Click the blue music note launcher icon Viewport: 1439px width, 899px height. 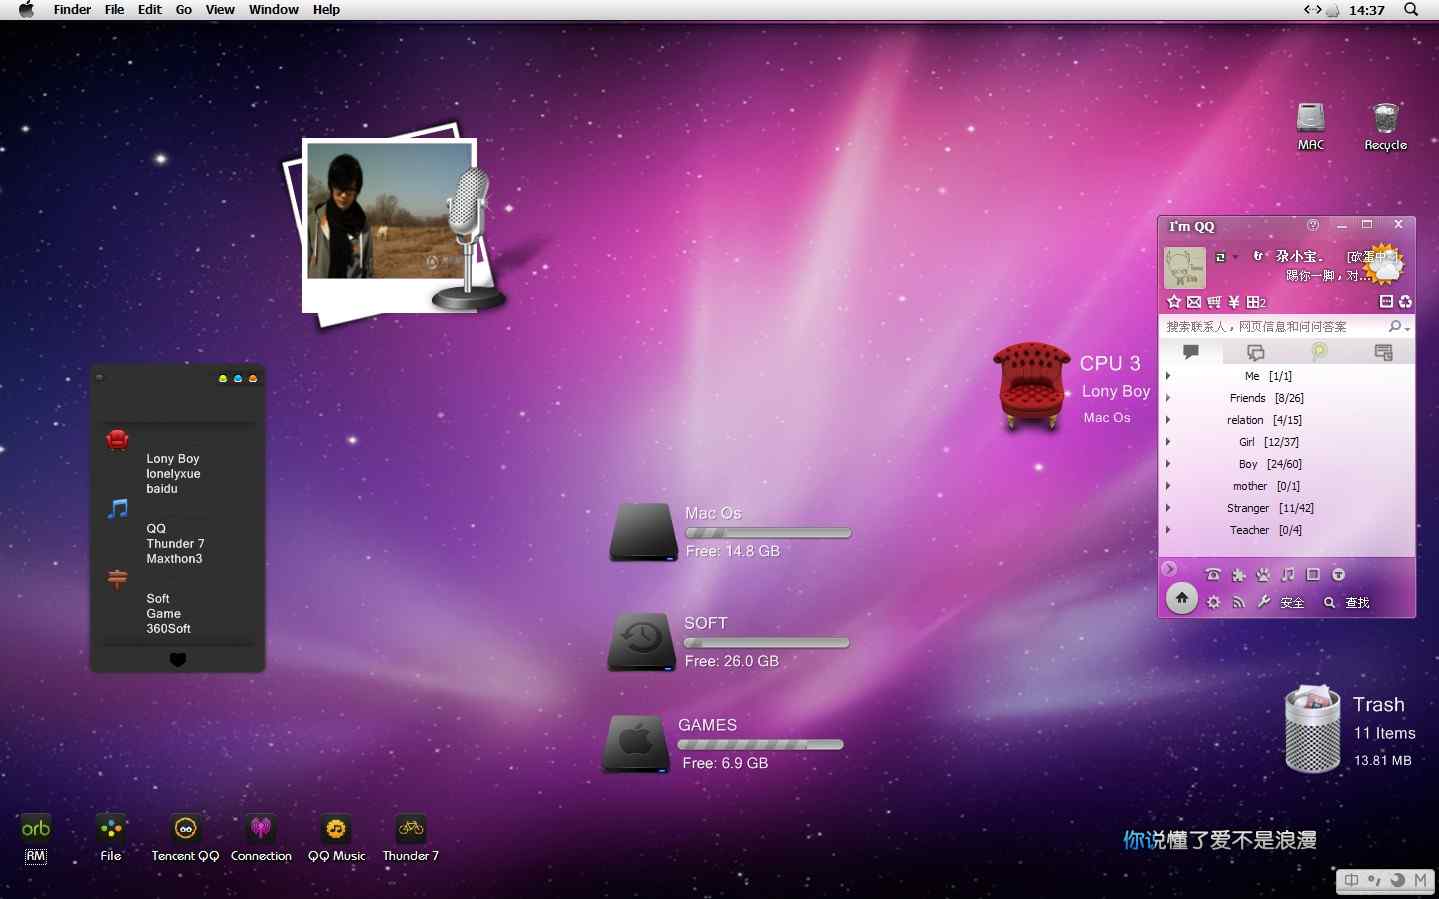click(x=118, y=508)
